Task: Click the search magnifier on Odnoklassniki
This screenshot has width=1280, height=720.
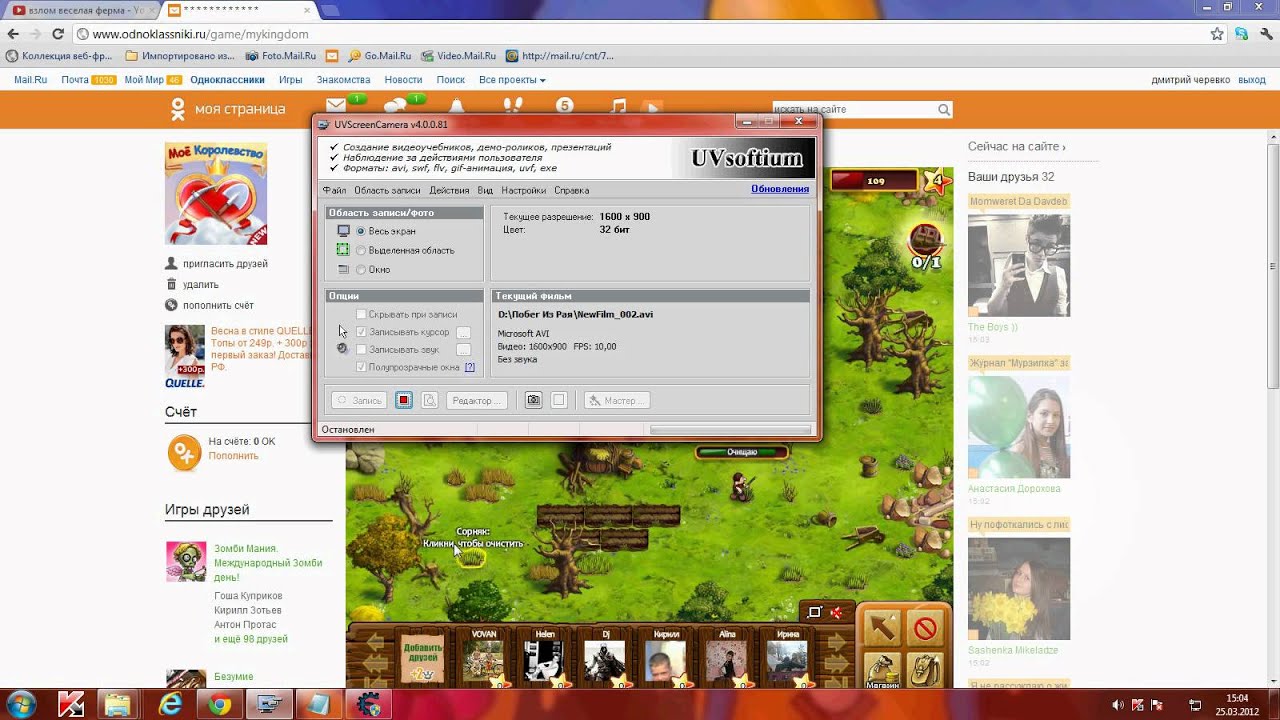Action: [943, 110]
